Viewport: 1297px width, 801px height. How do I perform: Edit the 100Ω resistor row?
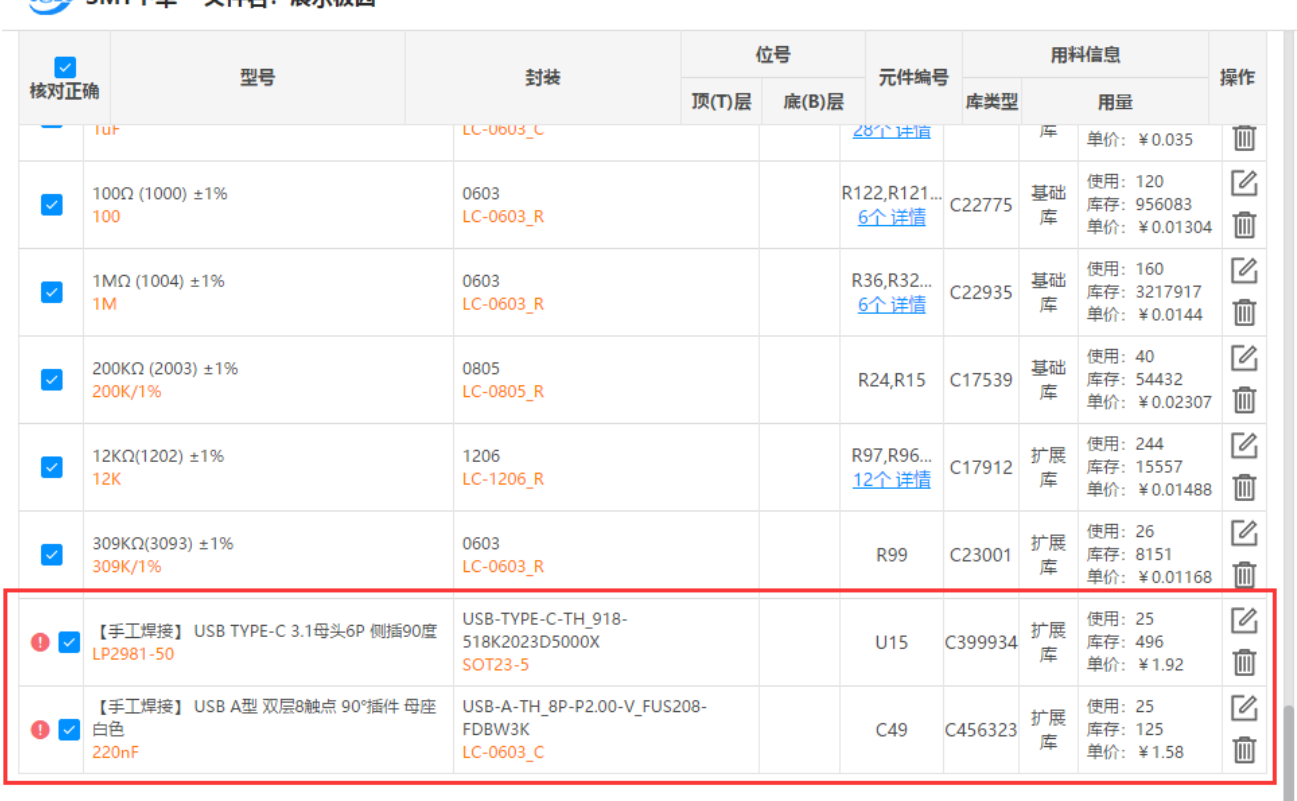tap(1243, 183)
